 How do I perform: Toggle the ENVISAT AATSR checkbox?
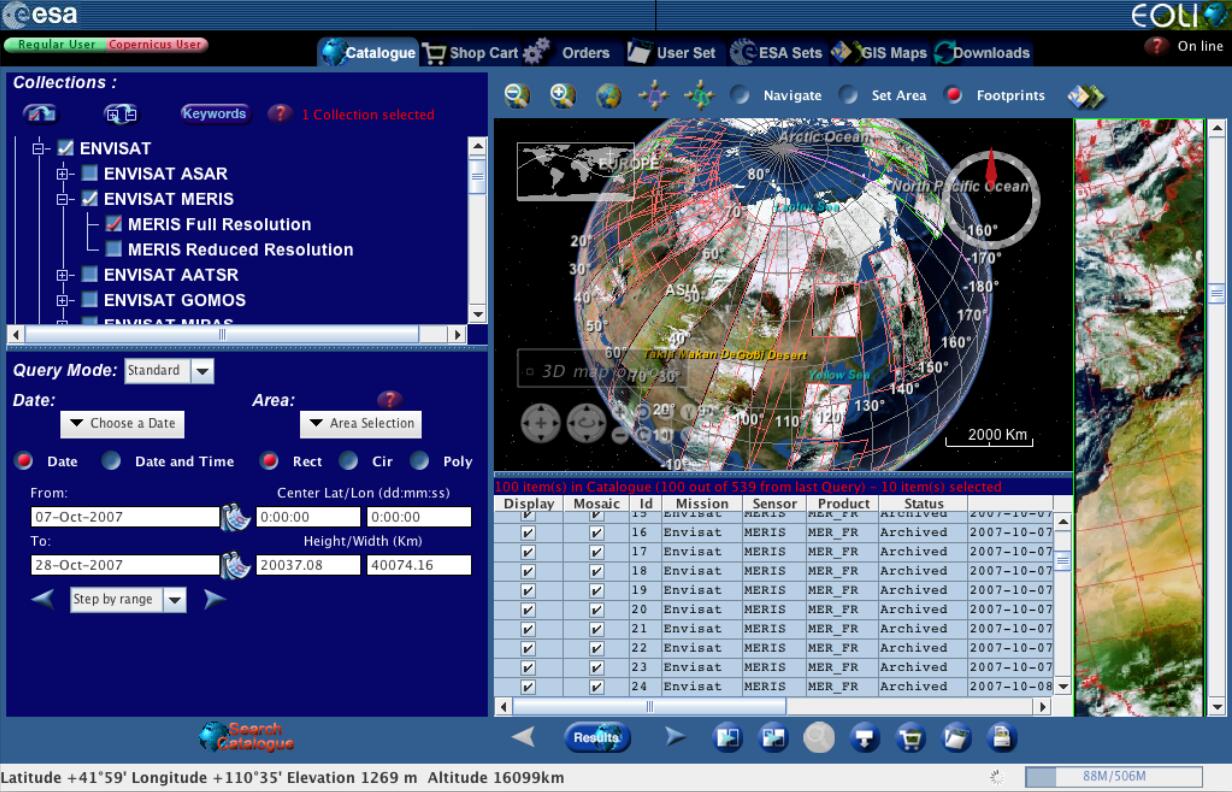(x=90, y=274)
